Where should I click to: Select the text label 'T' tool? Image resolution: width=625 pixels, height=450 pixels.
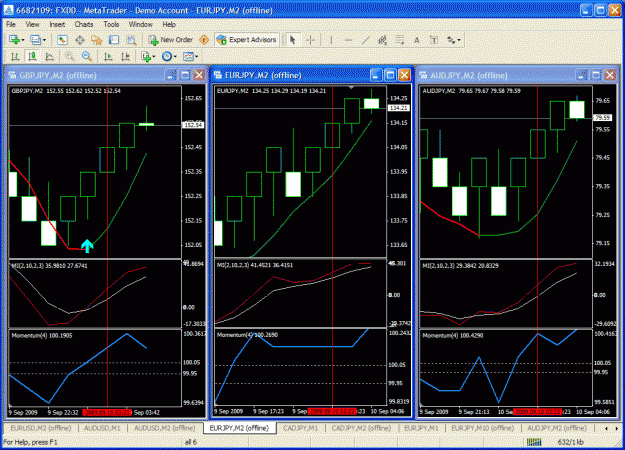[x=434, y=40]
